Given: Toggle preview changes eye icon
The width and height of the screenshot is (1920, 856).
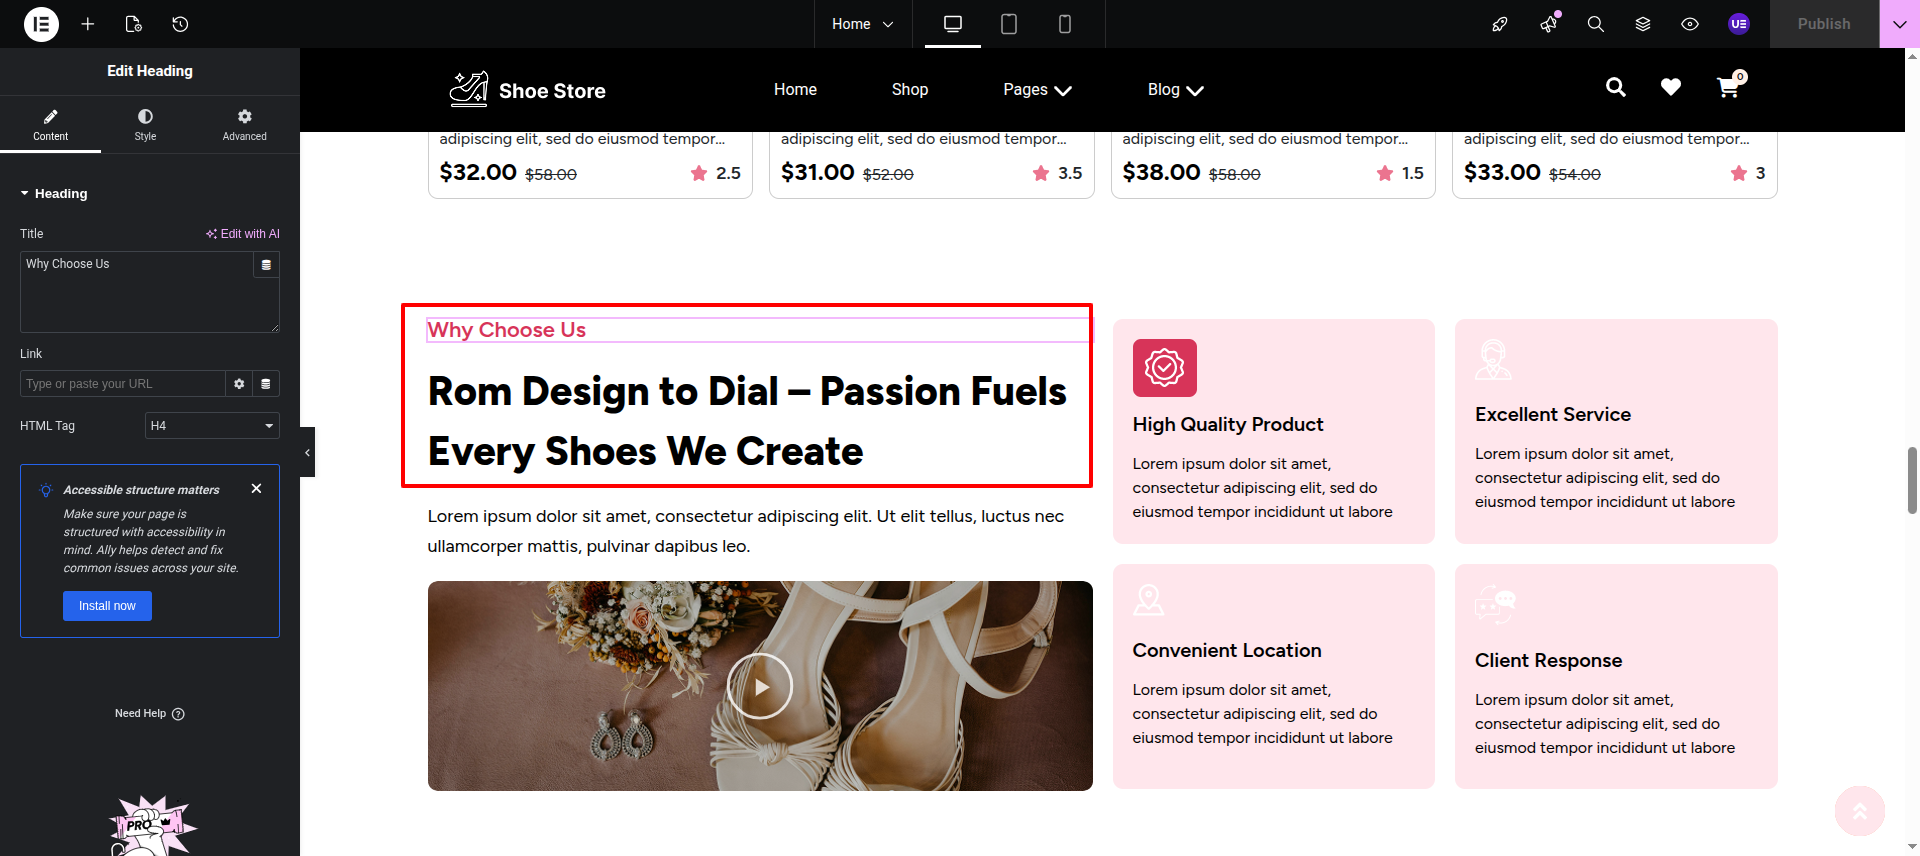Looking at the screenshot, I should [1690, 24].
